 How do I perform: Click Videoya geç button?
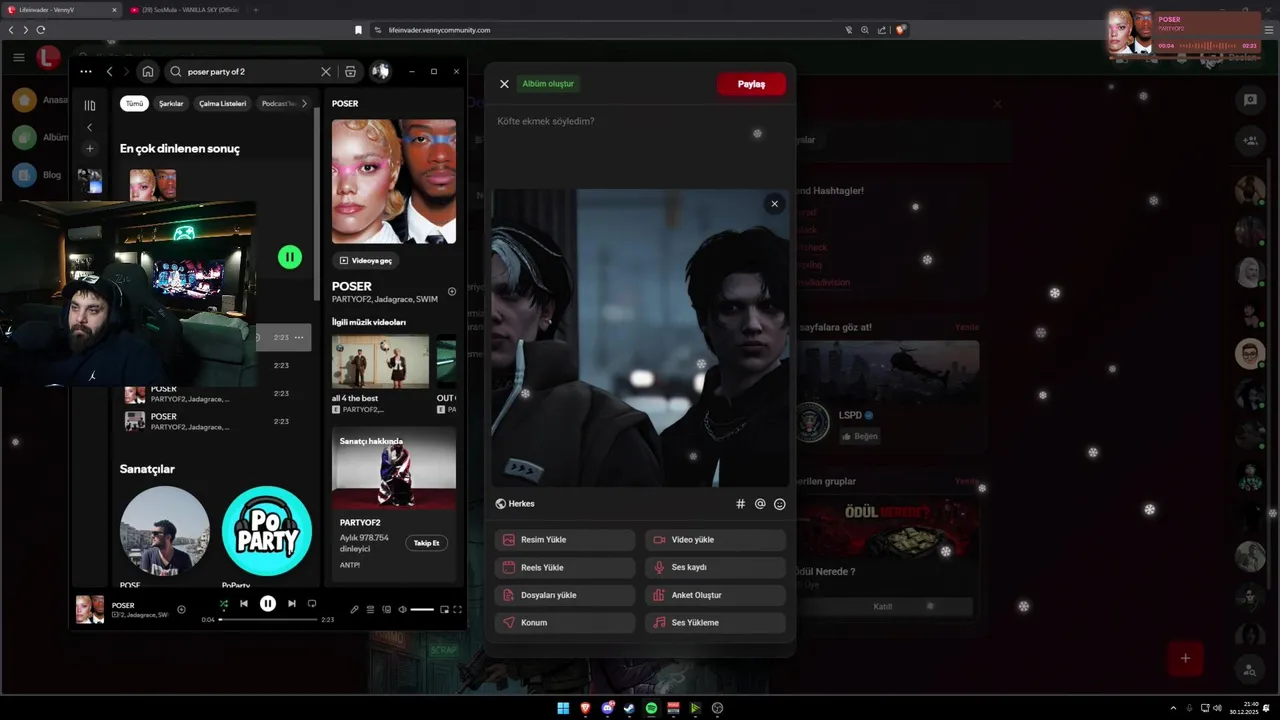tap(366, 260)
